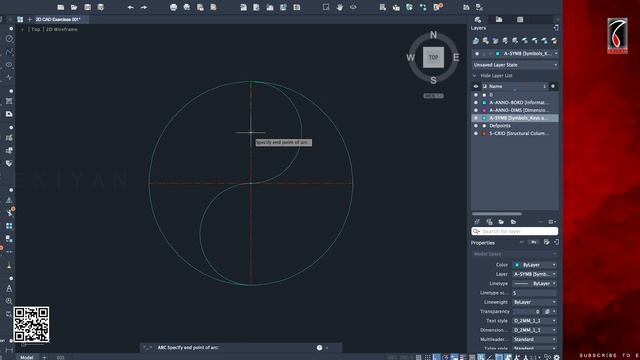Open the Layer dropdown in Properties
The width and height of the screenshot is (640, 360).
534,274
